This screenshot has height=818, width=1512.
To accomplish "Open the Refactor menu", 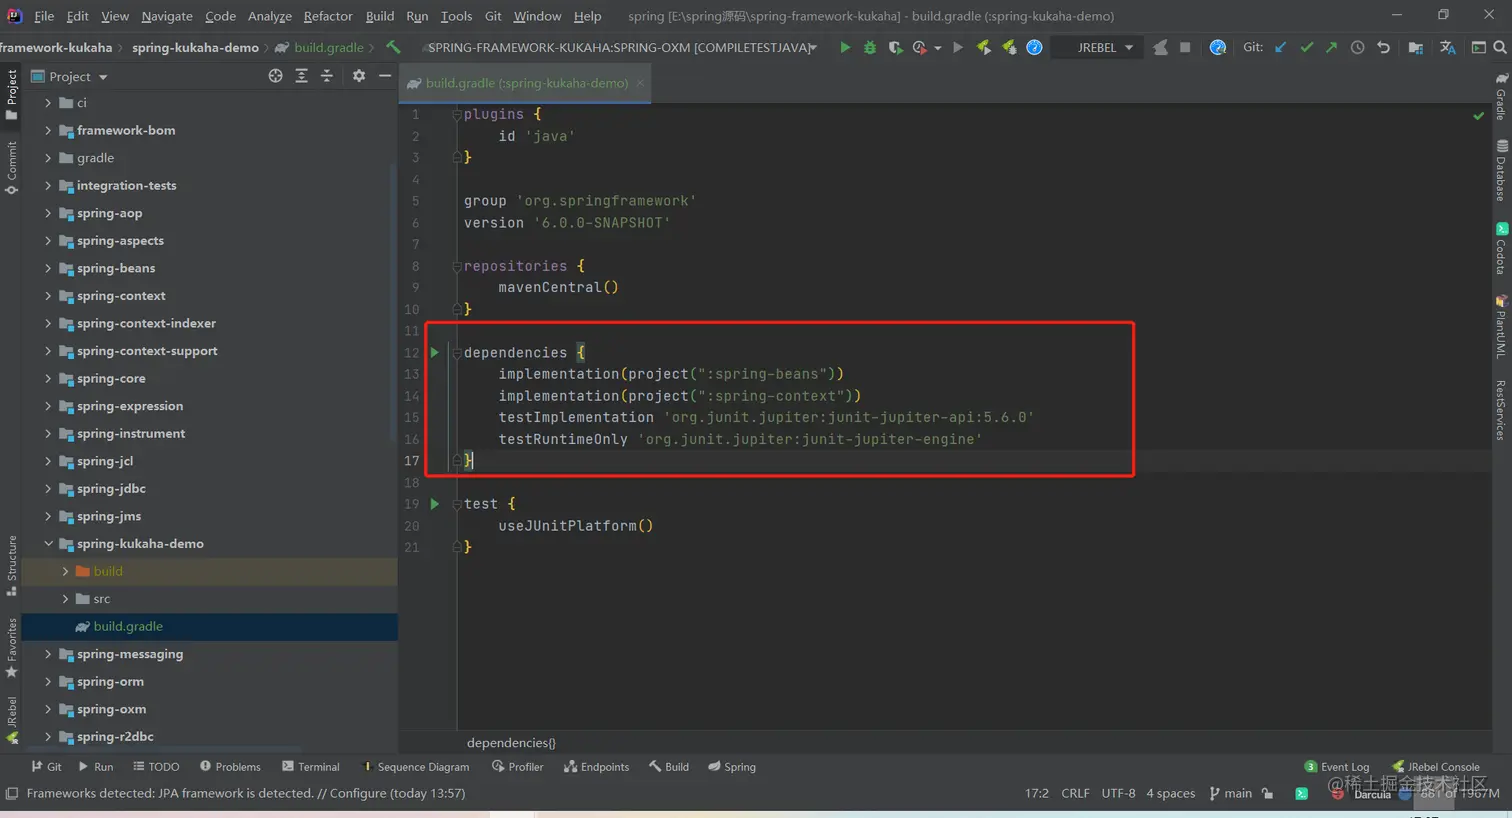I will tap(328, 16).
